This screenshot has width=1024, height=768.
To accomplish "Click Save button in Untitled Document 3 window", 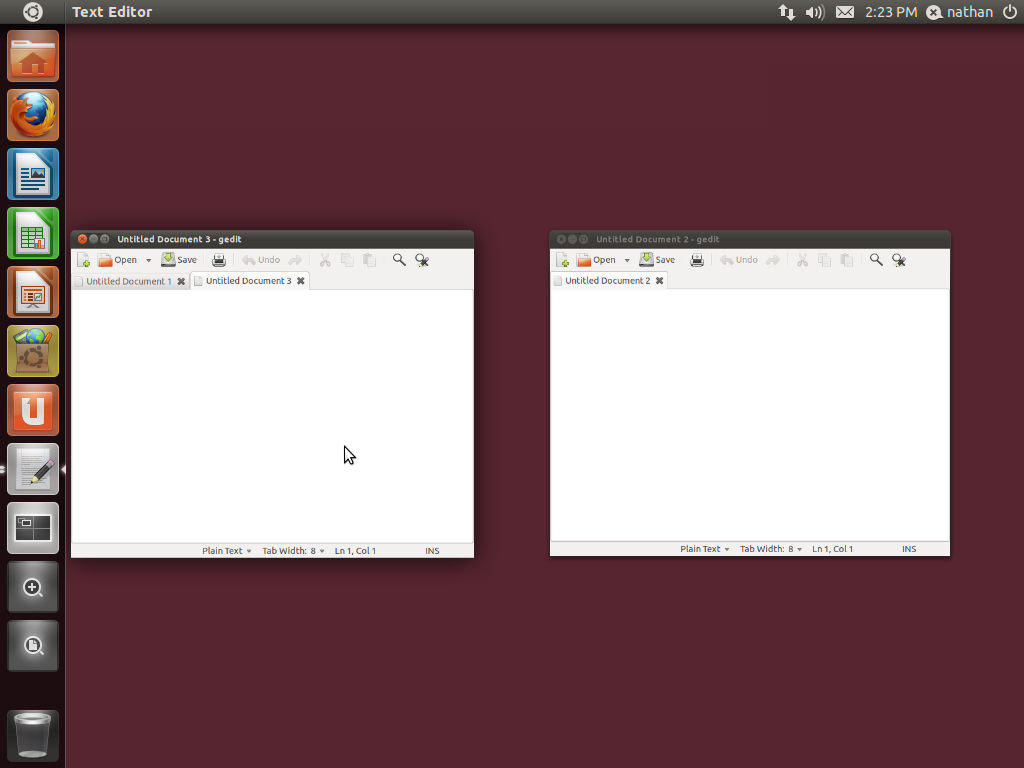I will pos(179,260).
